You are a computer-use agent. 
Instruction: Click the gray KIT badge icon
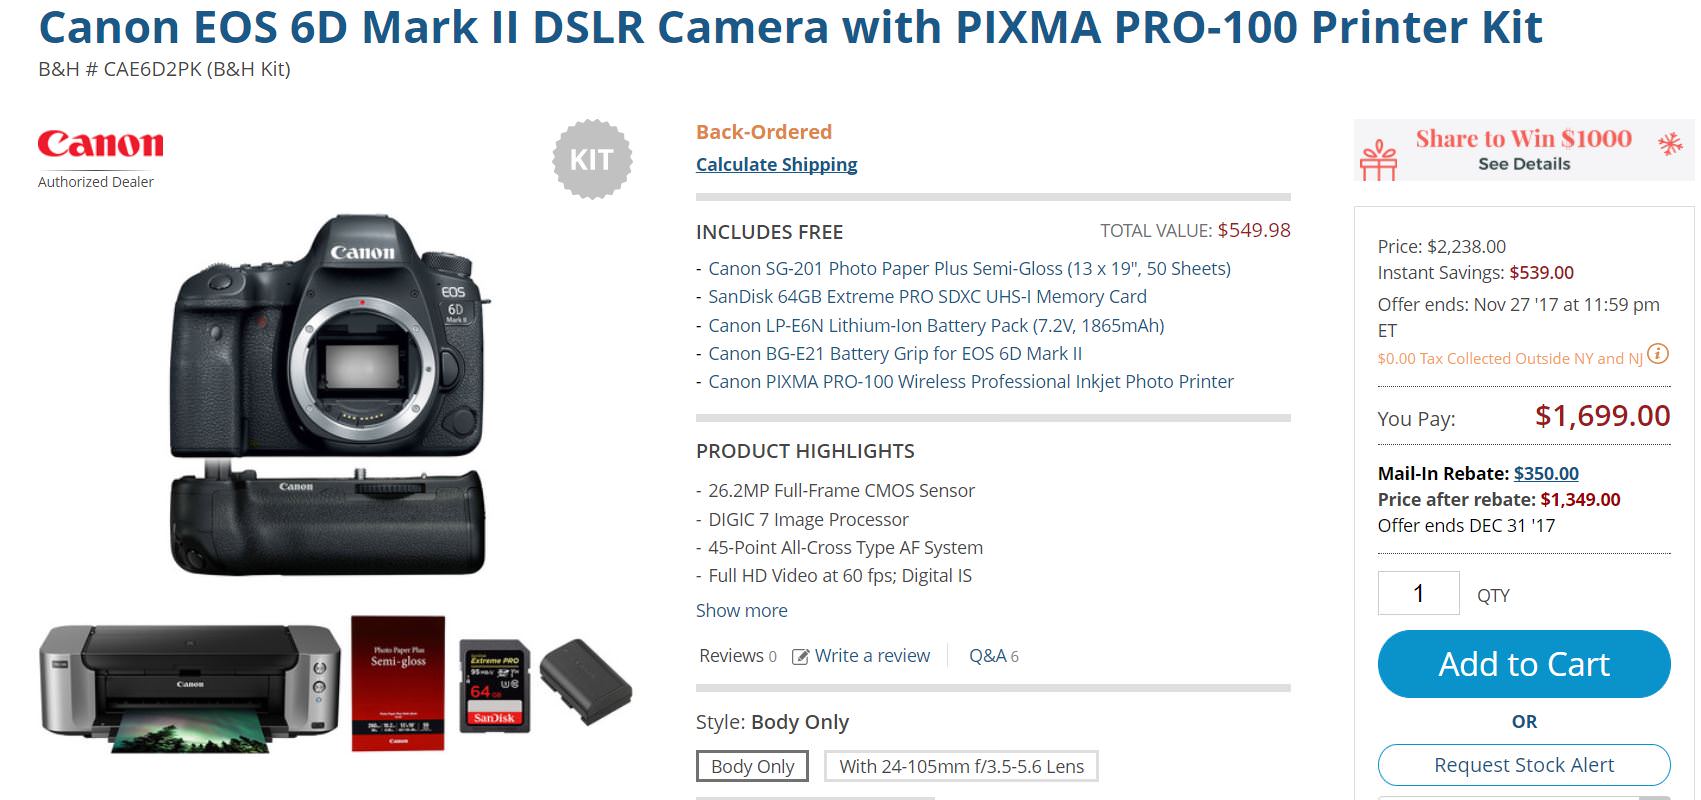592,159
